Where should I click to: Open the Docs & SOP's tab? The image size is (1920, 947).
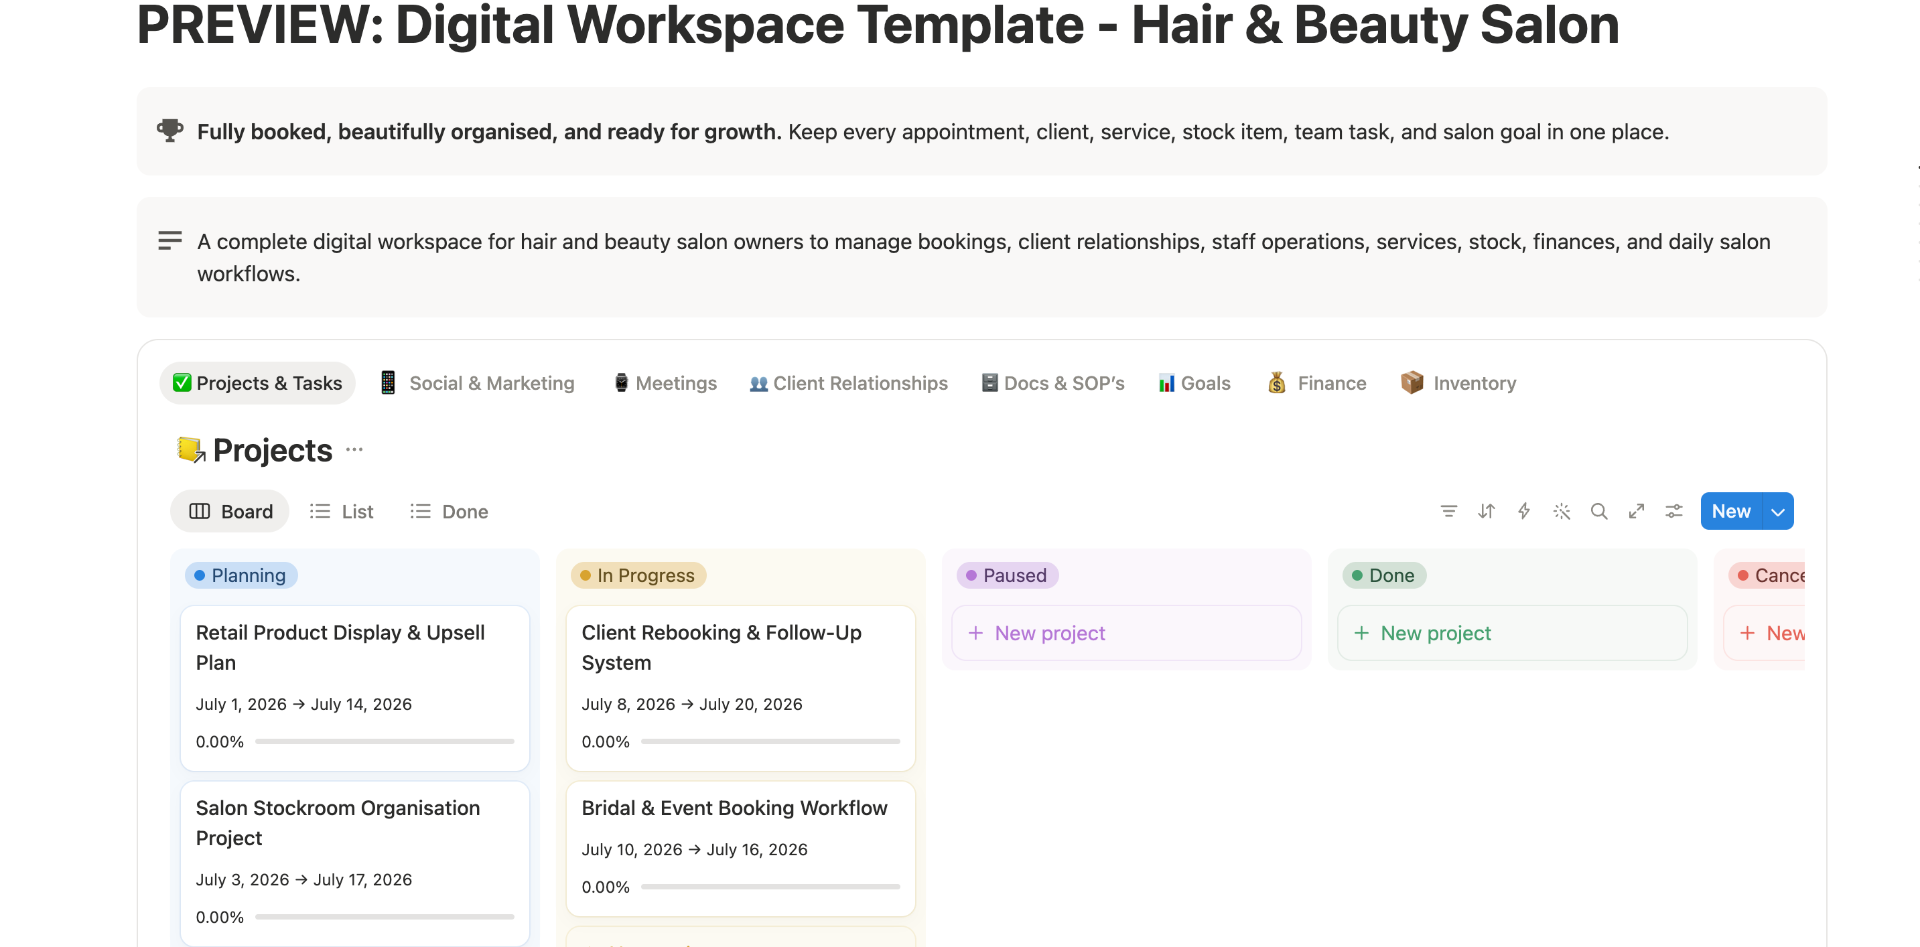click(x=1053, y=383)
